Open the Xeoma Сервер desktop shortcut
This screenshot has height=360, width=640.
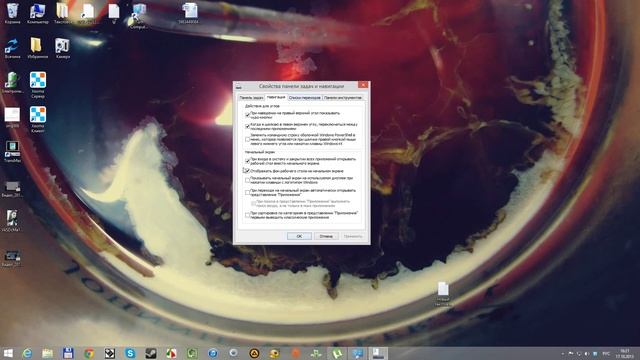tap(38, 84)
